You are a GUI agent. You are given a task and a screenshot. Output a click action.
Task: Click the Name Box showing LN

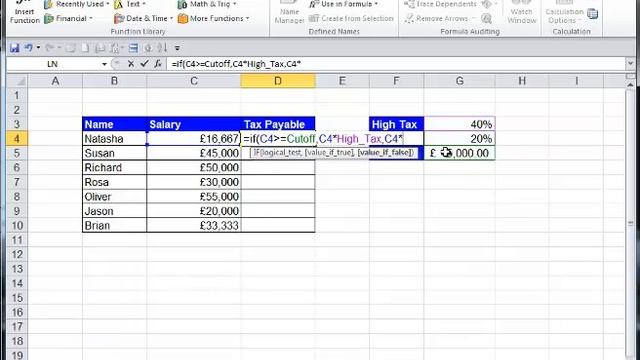tap(53, 64)
